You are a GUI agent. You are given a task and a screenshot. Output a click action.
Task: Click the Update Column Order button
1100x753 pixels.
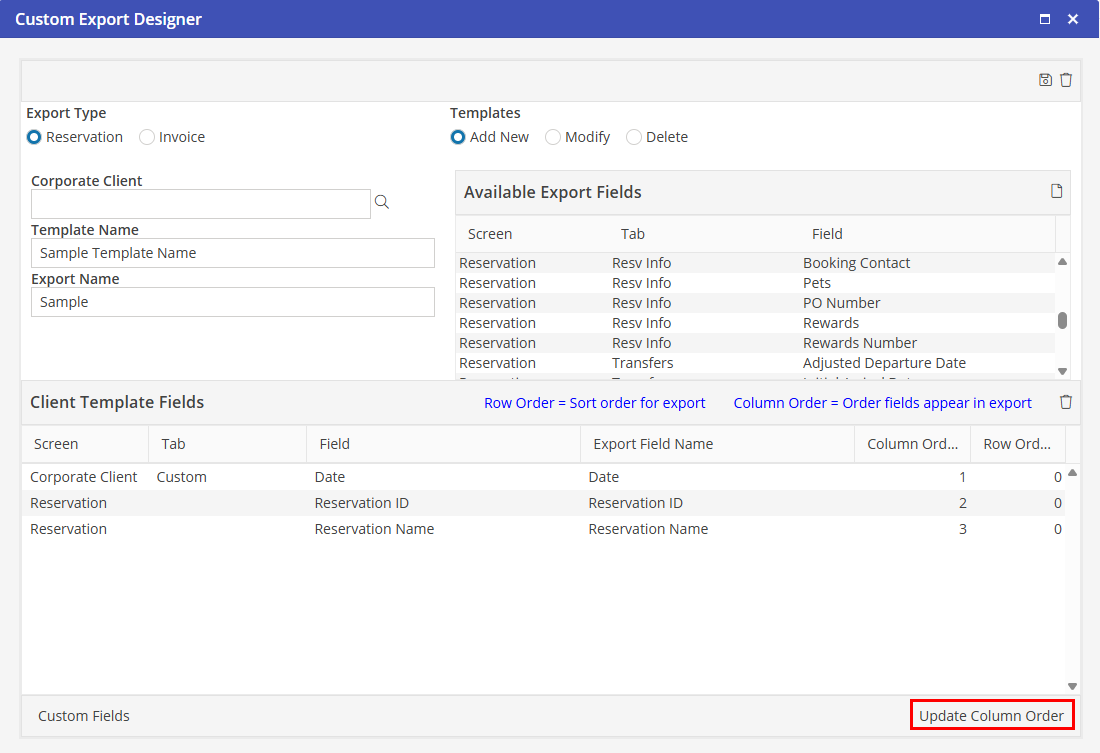(991, 716)
